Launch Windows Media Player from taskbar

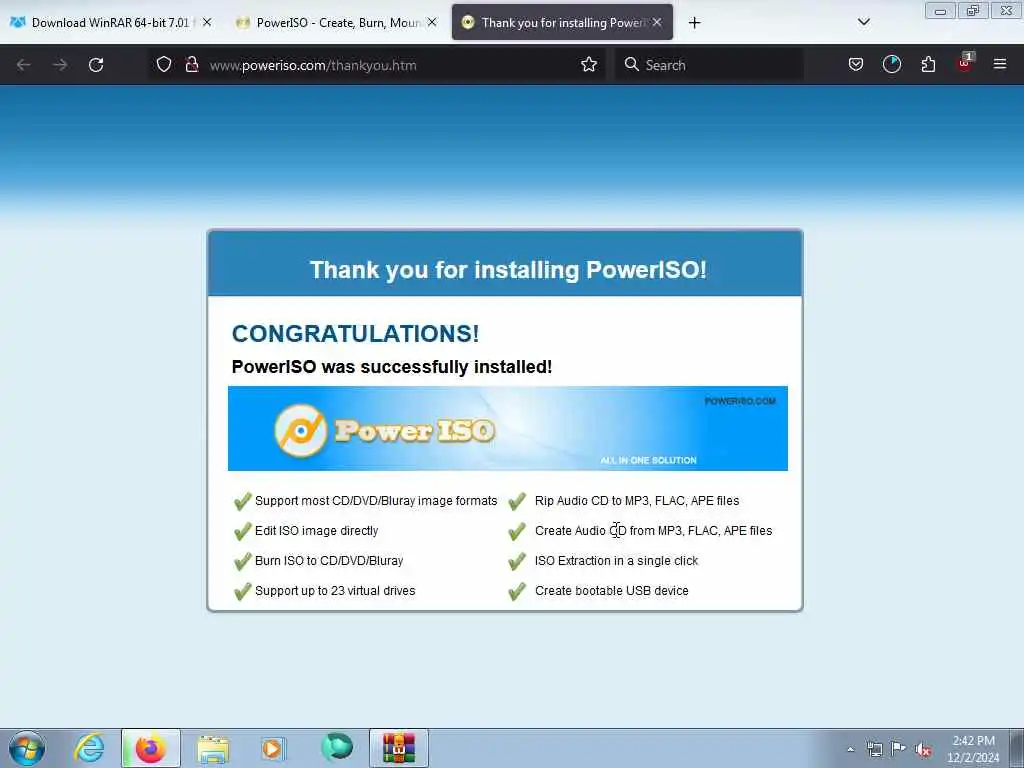pos(274,748)
